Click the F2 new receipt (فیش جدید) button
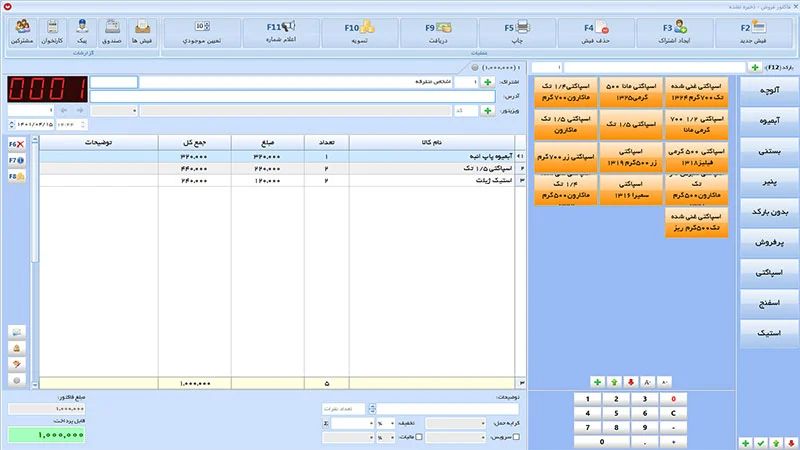The height and width of the screenshot is (450, 800). coord(754,33)
